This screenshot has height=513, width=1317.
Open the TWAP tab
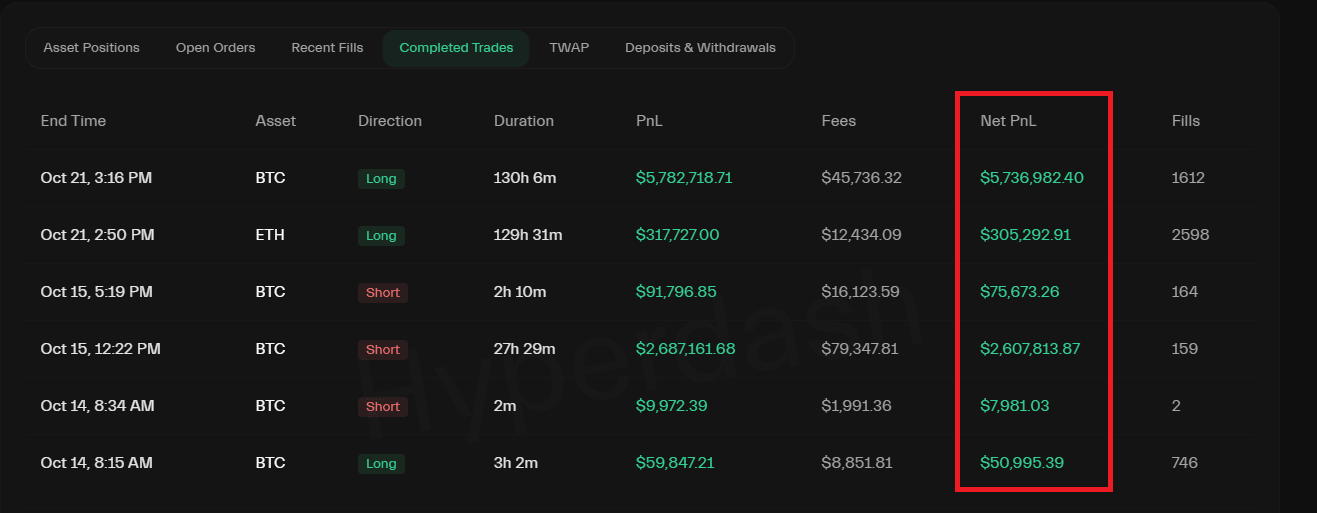point(569,48)
